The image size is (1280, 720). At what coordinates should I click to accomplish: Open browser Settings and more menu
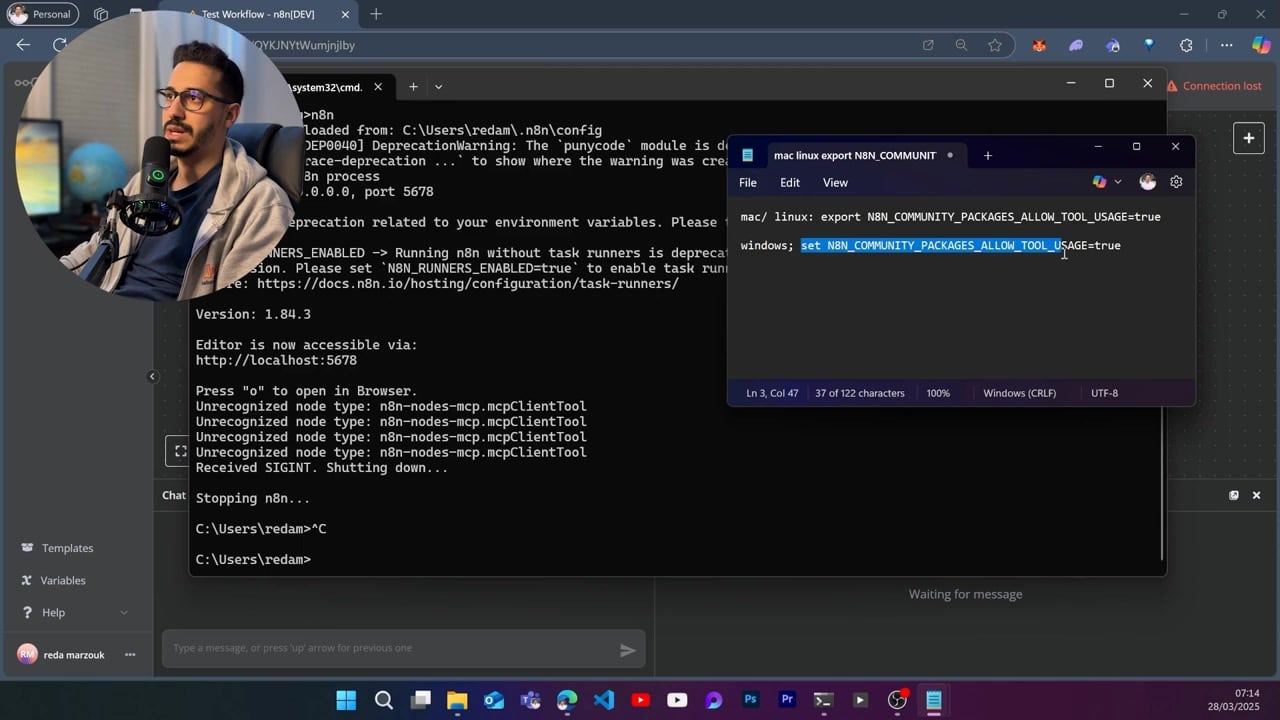pyautogui.click(x=1226, y=45)
